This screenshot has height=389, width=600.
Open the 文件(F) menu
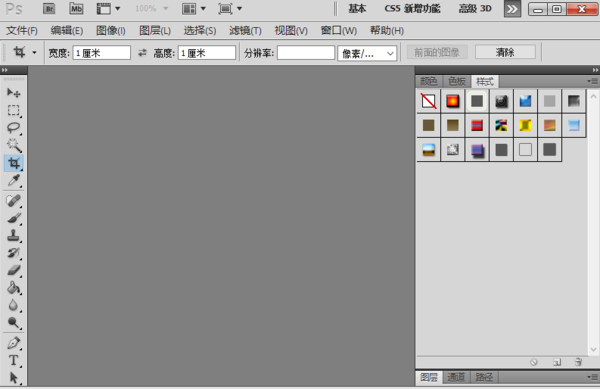coord(22,31)
